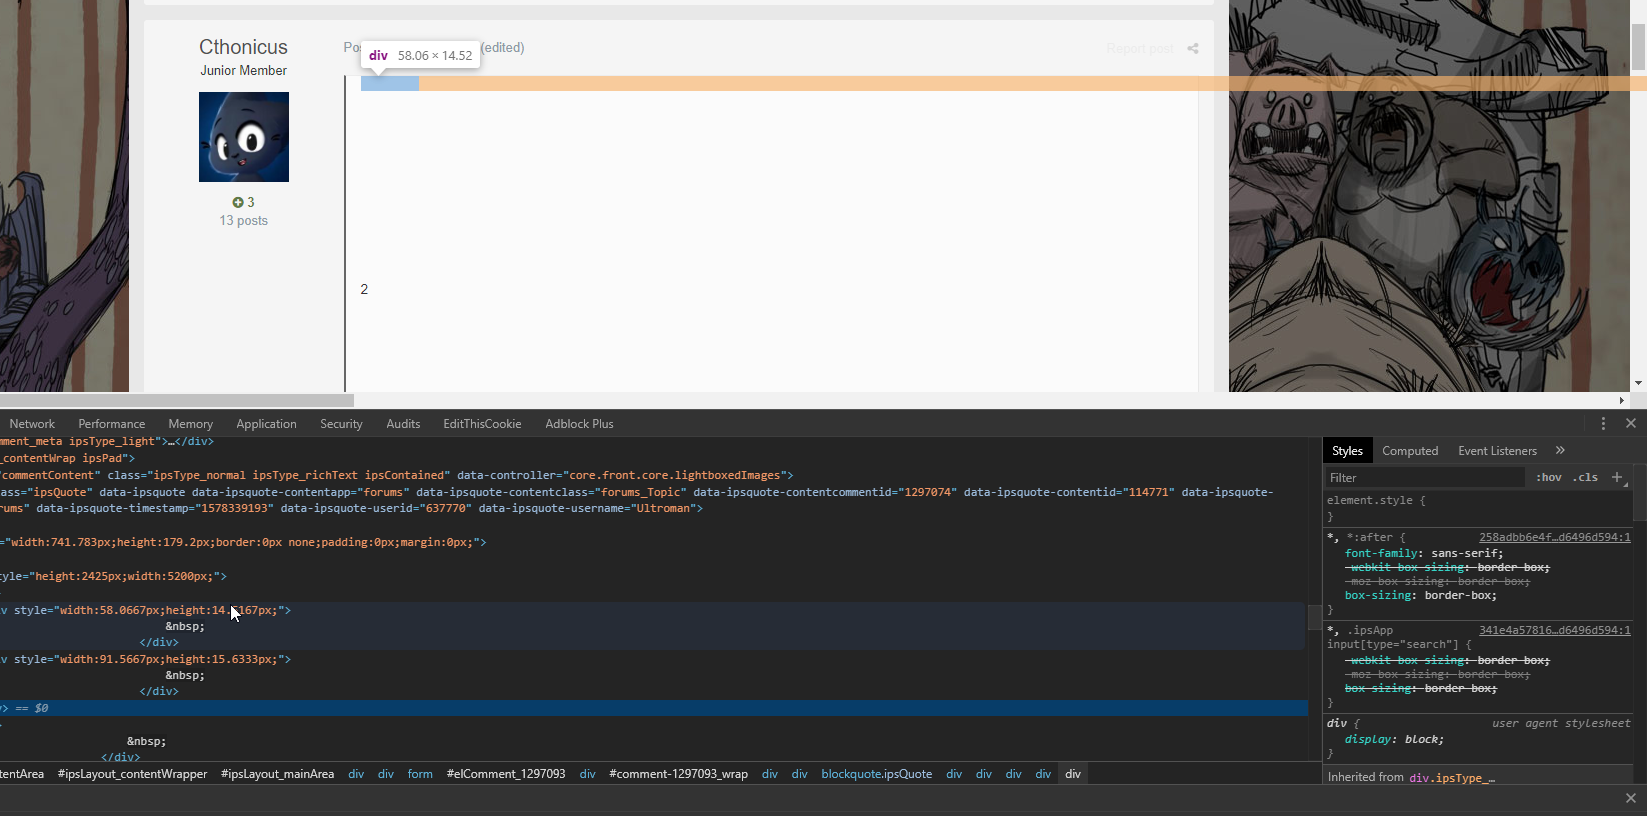
Task: Switch to the Computed tab
Action: pos(1409,451)
